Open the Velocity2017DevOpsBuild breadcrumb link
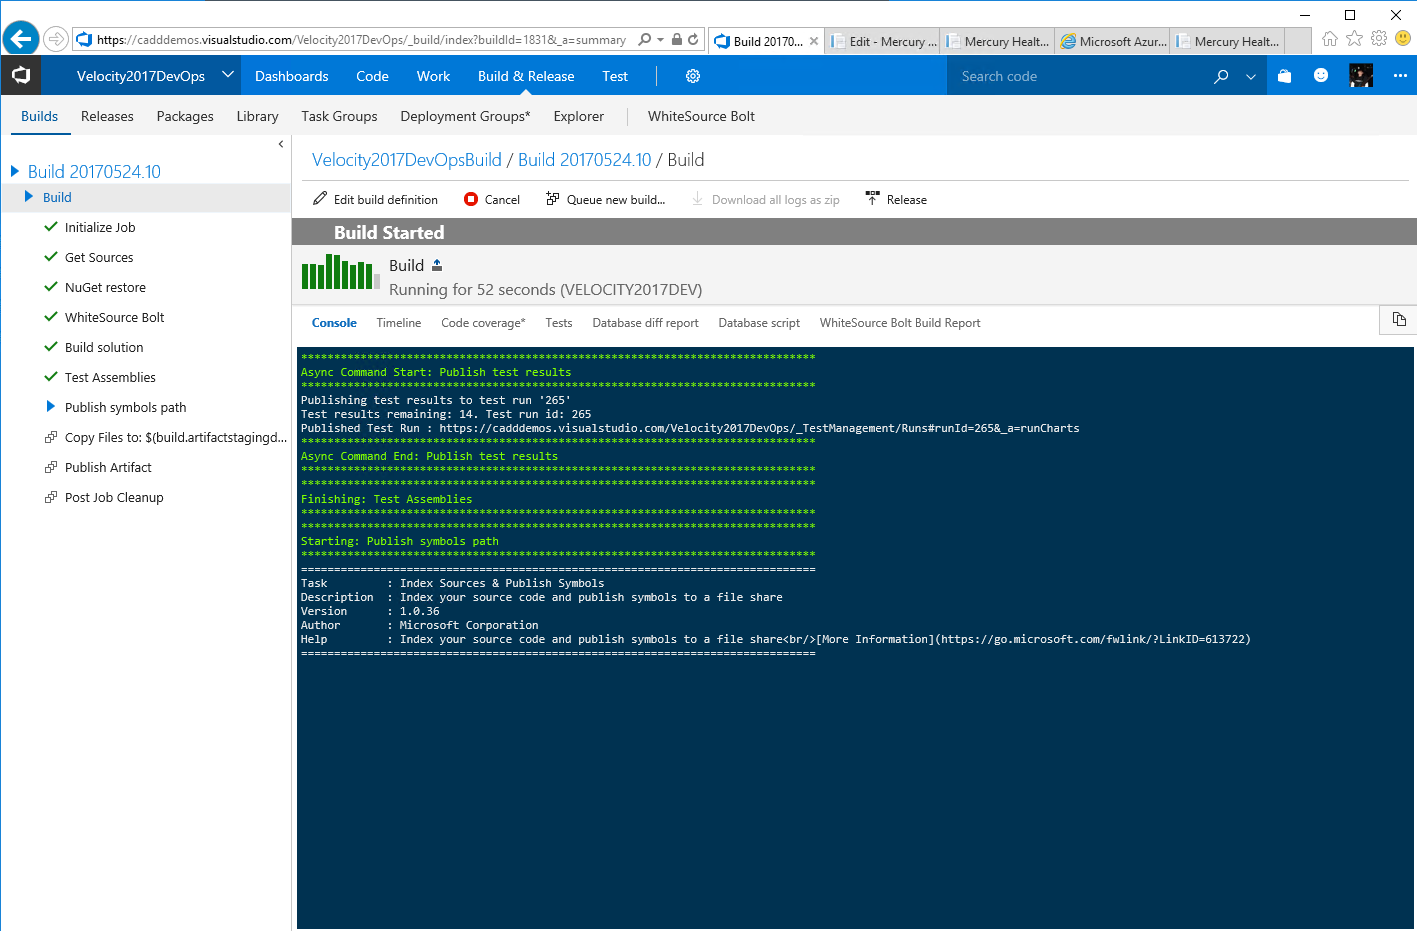The height and width of the screenshot is (931, 1417). point(407,160)
